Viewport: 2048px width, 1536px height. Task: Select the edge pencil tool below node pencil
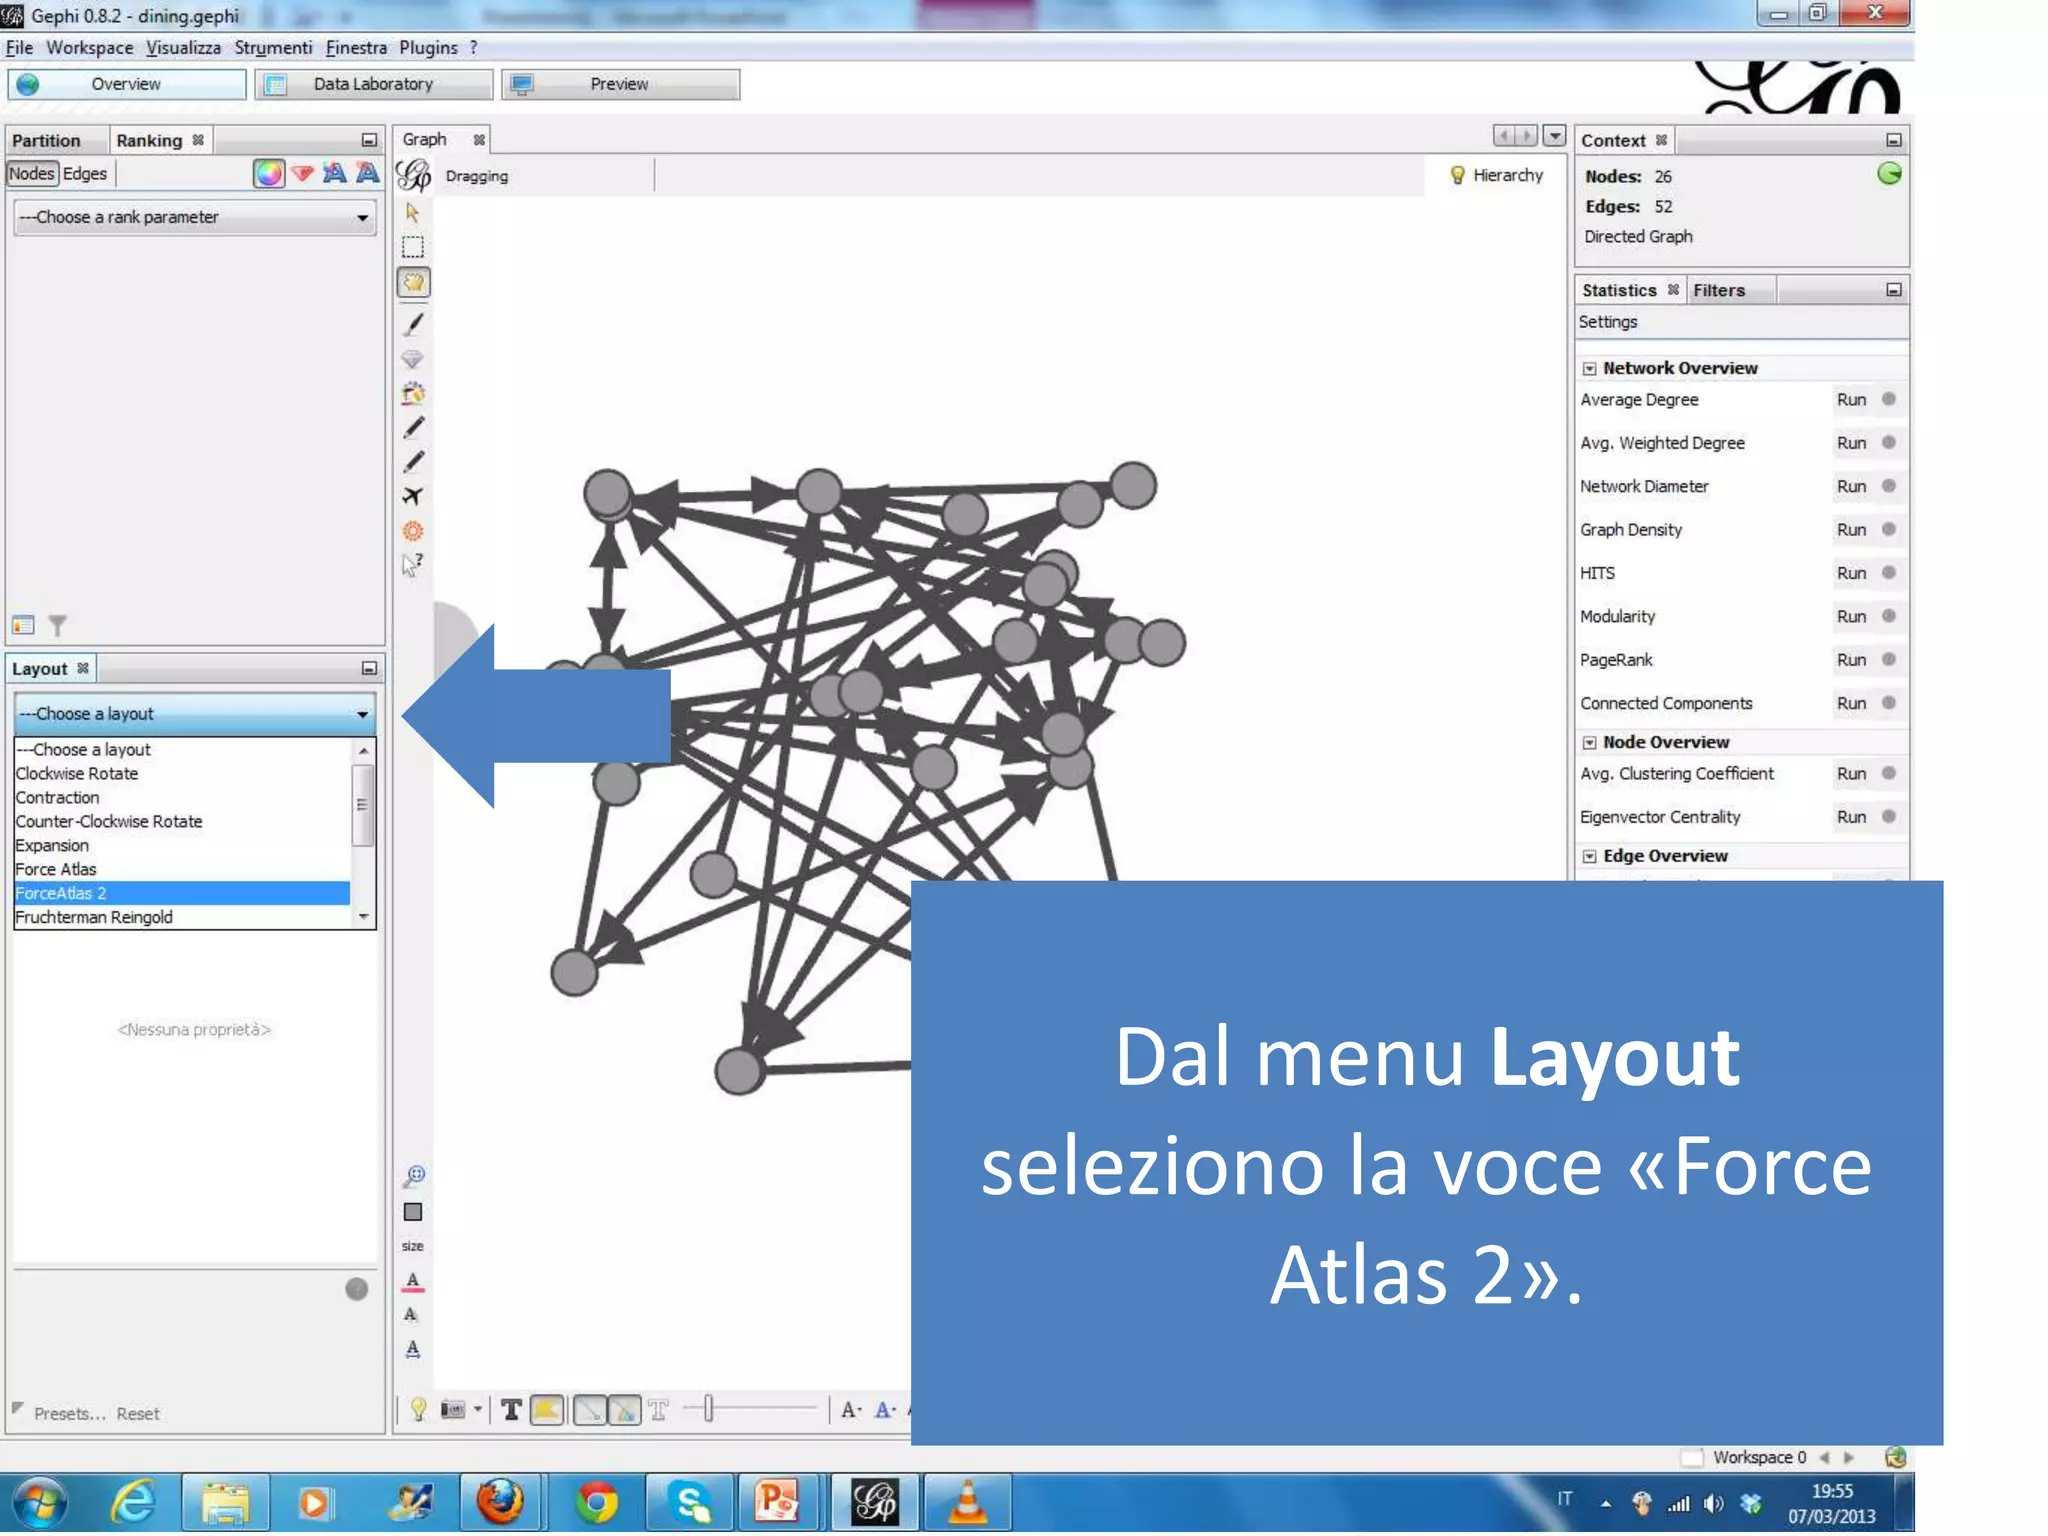tap(413, 462)
